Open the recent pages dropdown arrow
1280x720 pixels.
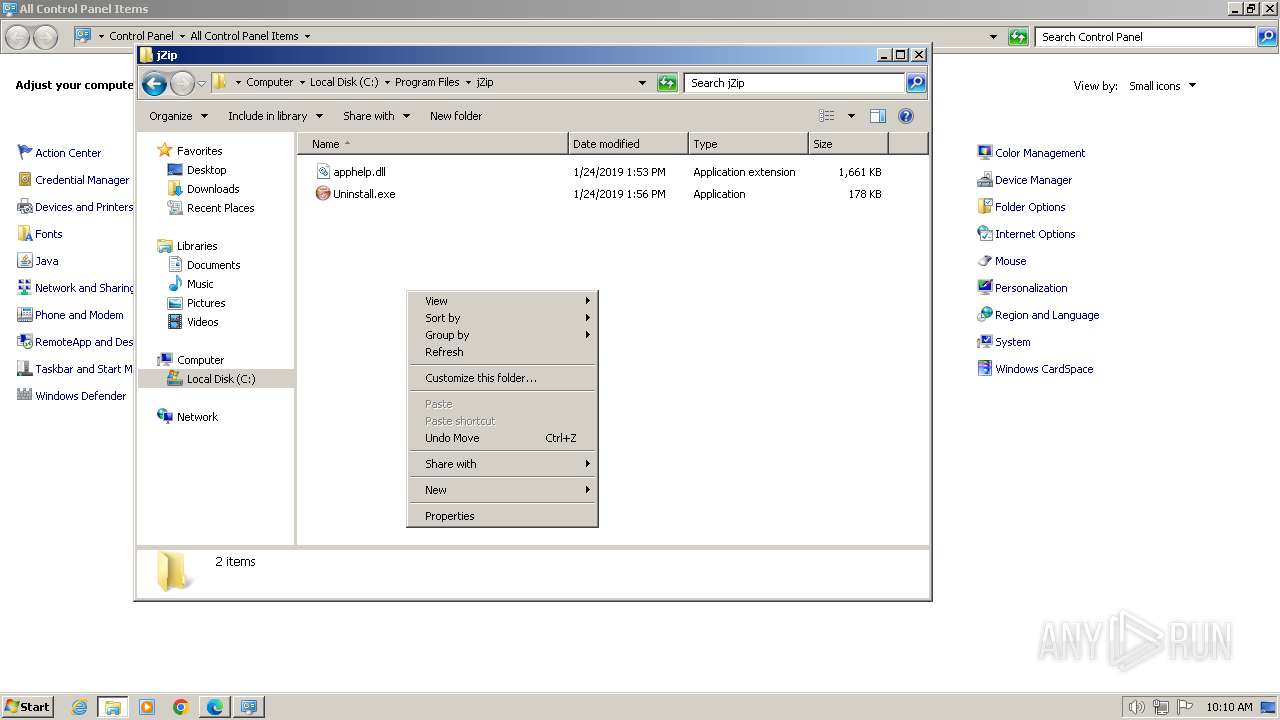(x=202, y=83)
